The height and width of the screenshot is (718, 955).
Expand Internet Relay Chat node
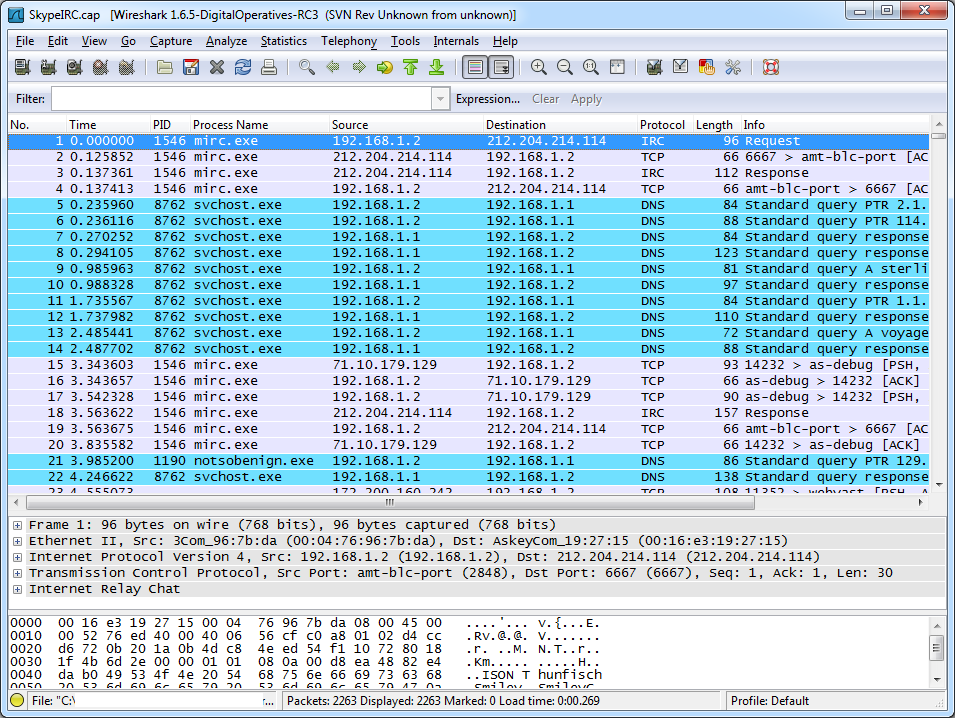18,589
